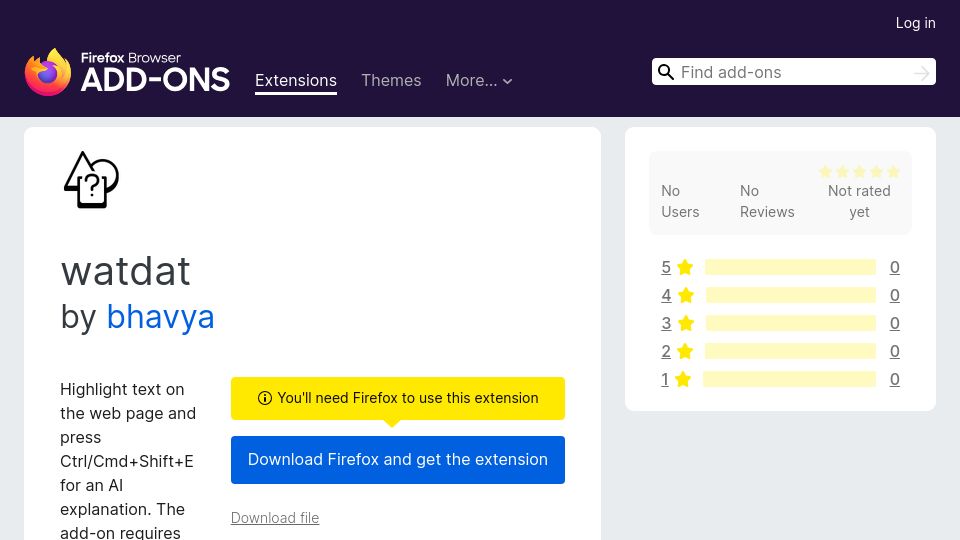The width and height of the screenshot is (960, 540).
Task: Click the Log in link
Action: [915, 23]
